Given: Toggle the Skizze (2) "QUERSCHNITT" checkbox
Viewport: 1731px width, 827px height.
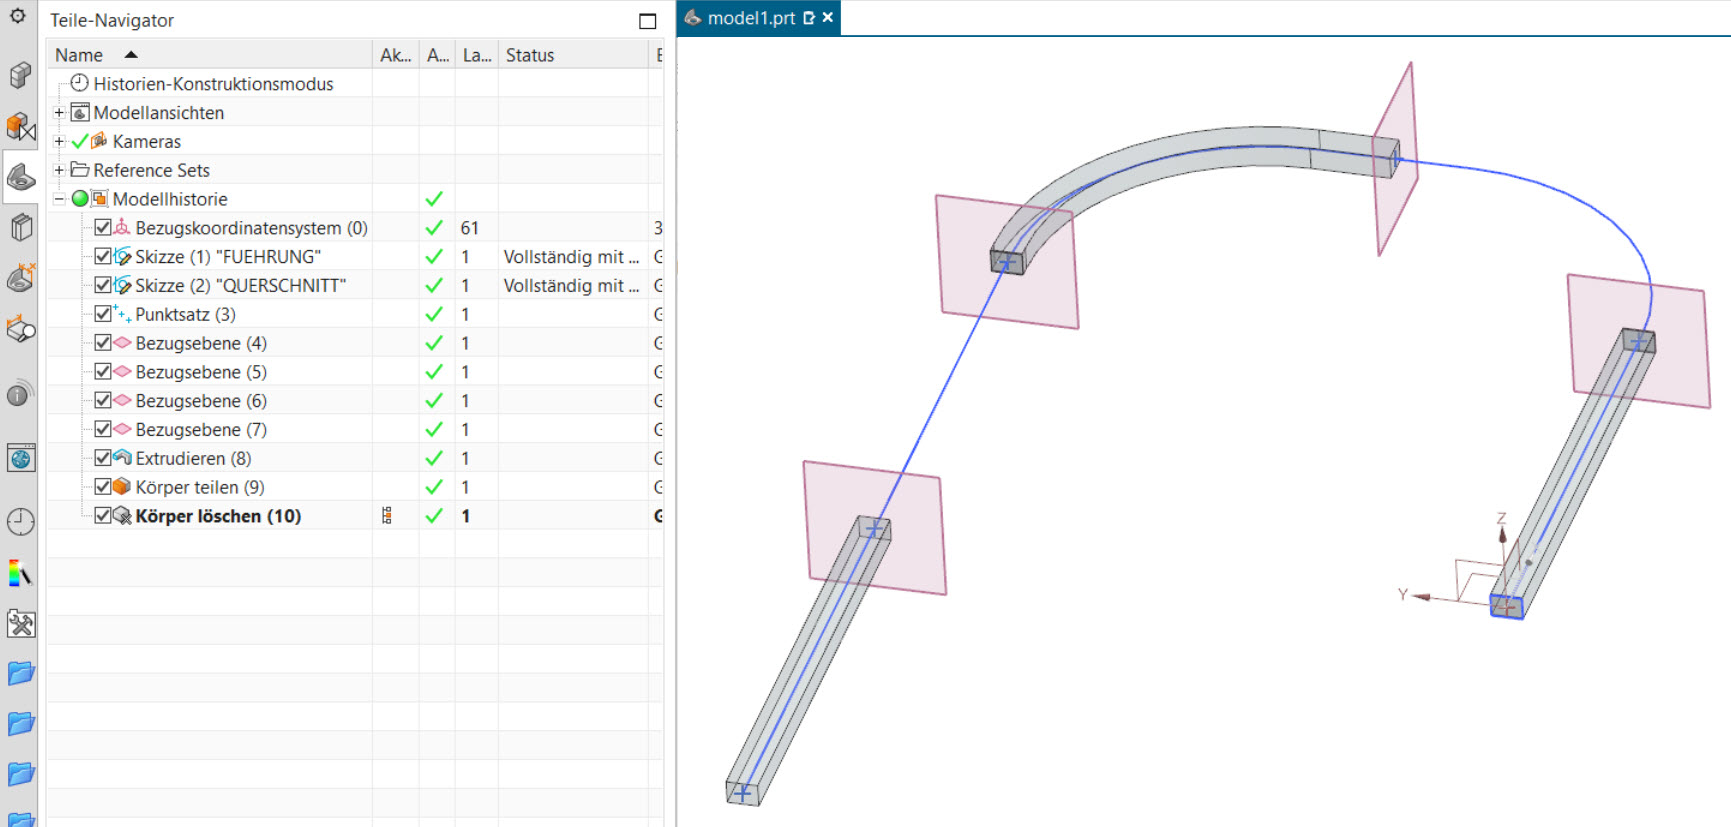Looking at the screenshot, I should (x=103, y=285).
